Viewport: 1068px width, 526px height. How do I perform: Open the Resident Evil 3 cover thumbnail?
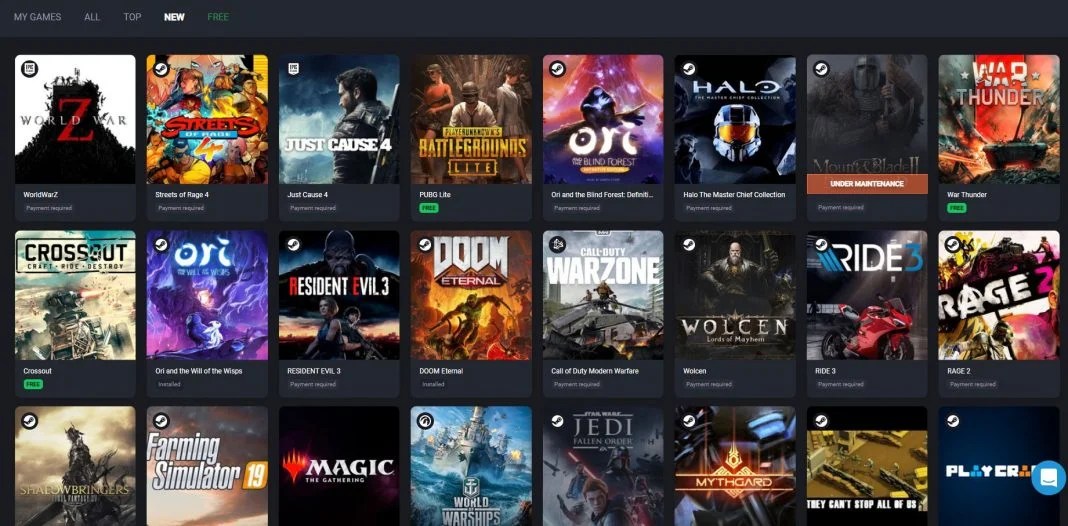[339, 295]
